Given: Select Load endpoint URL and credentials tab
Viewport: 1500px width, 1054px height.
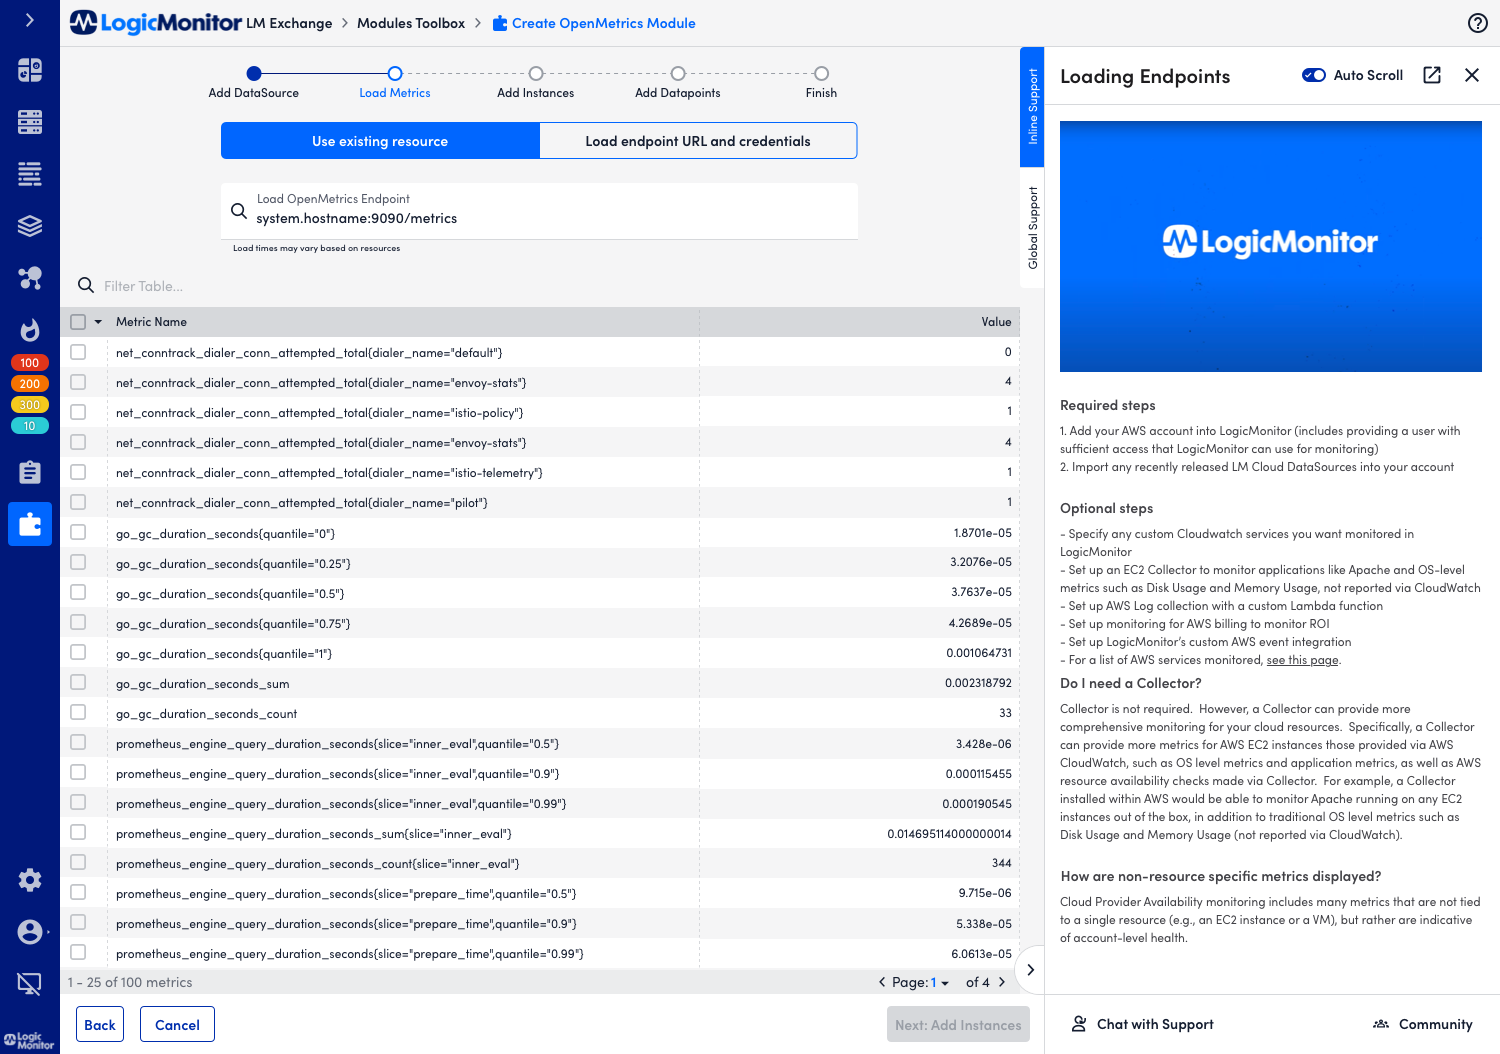Looking at the screenshot, I should click(698, 141).
